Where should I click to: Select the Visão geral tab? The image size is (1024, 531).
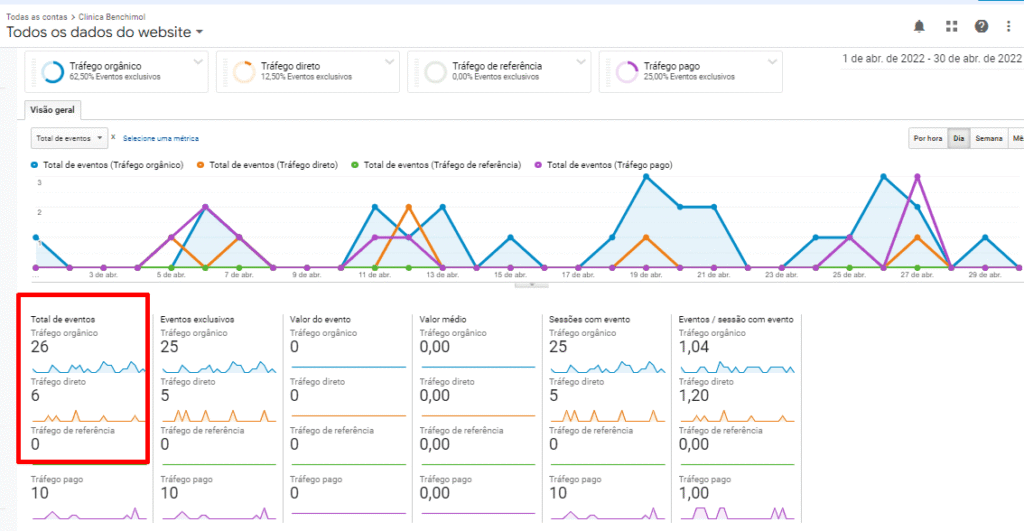pyautogui.click(x=54, y=110)
